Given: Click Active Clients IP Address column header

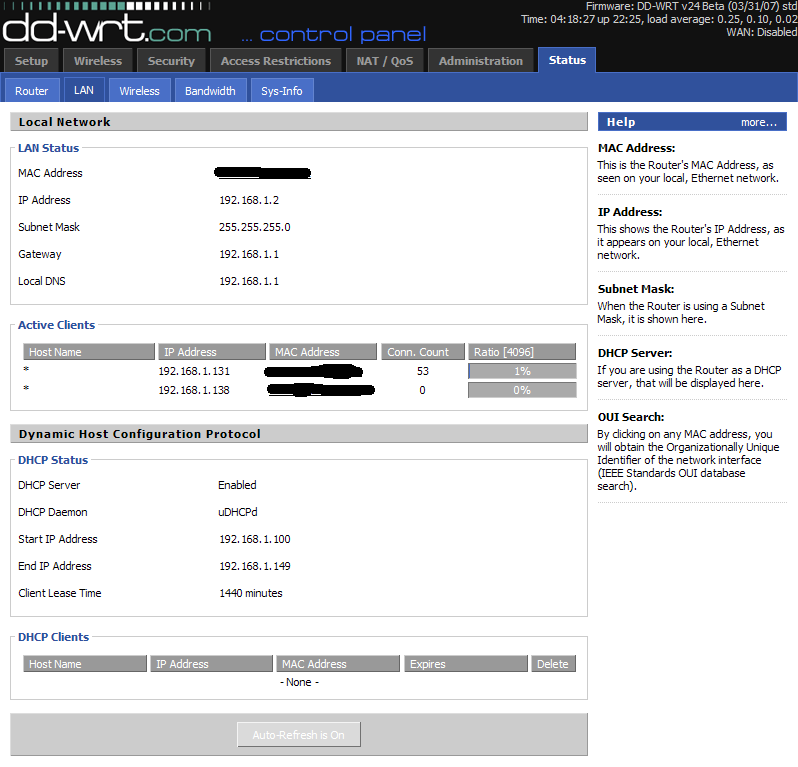Looking at the screenshot, I should pos(212,352).
